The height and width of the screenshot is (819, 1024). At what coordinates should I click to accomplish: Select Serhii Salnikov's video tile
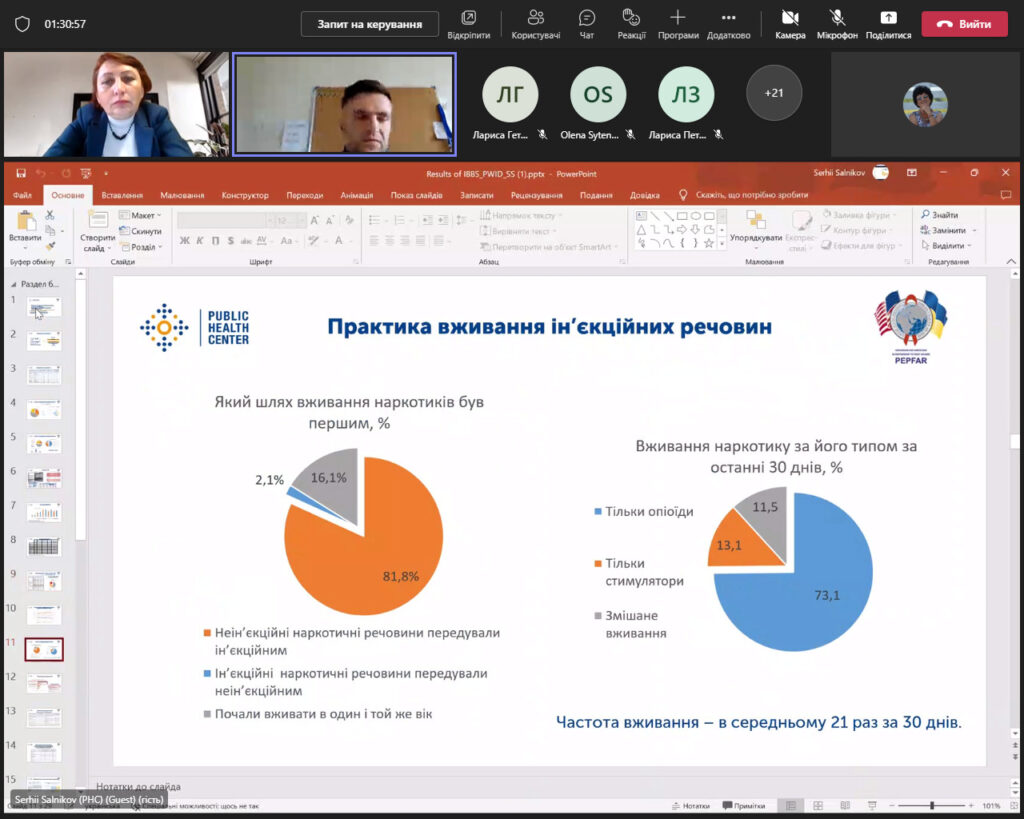point(344,104)
